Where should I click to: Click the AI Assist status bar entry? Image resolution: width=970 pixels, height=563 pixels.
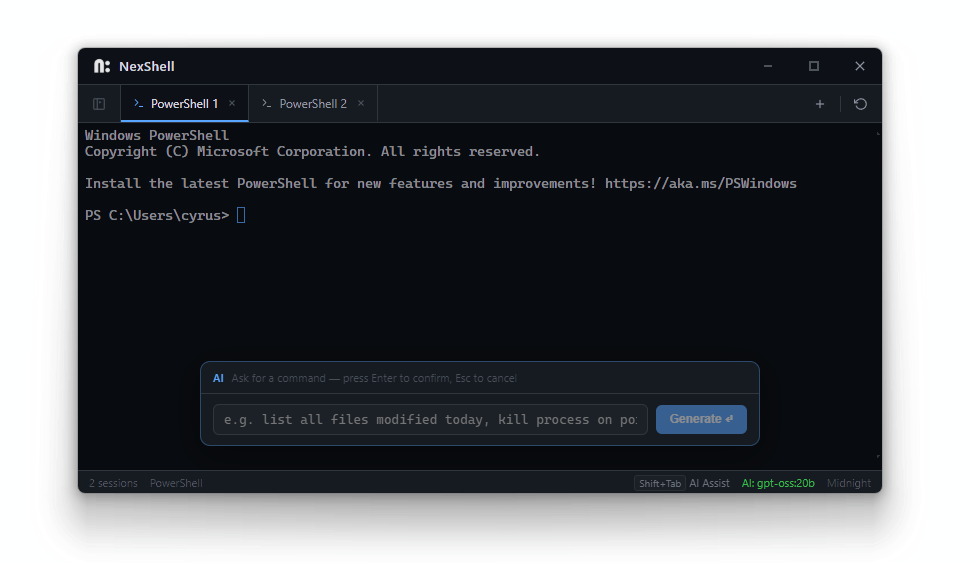point(709,483)
